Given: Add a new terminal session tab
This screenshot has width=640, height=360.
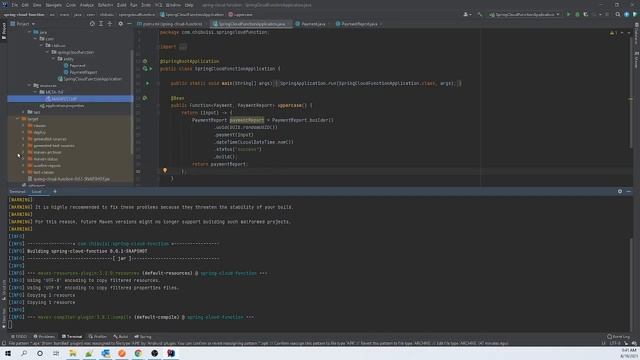Looking at the screenshot, I should (55, 191).
